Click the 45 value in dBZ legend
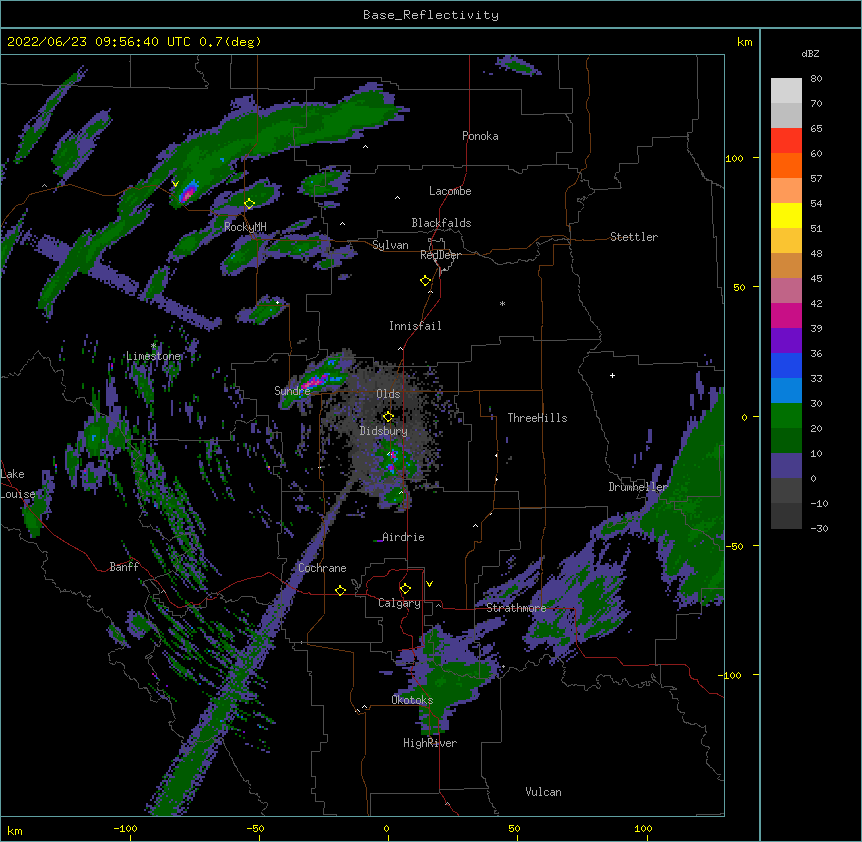The image size is (862, 842). pos(816,278)
